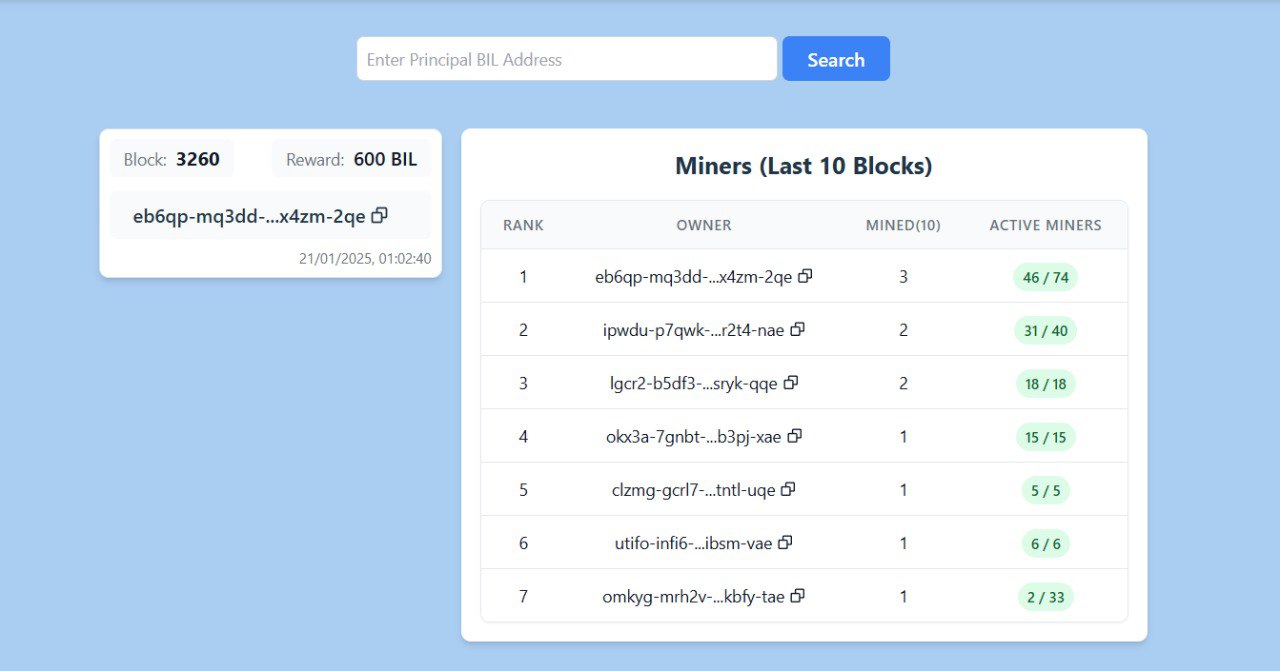Click the 2 / 33 active miners badge
Image resolution: width=1280 pixels, height=671 pixels.
(1045, 597)
